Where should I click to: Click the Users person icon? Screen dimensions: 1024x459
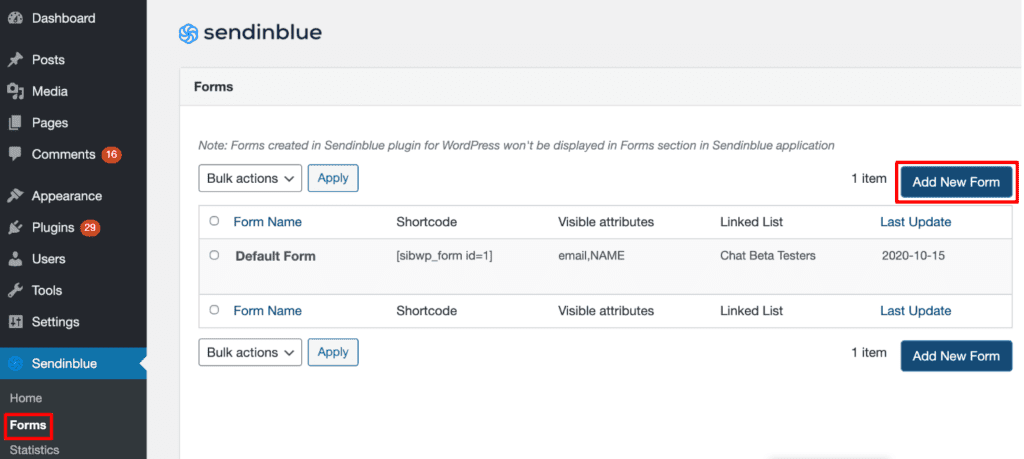pyautogui.click(x=15, y=259)
